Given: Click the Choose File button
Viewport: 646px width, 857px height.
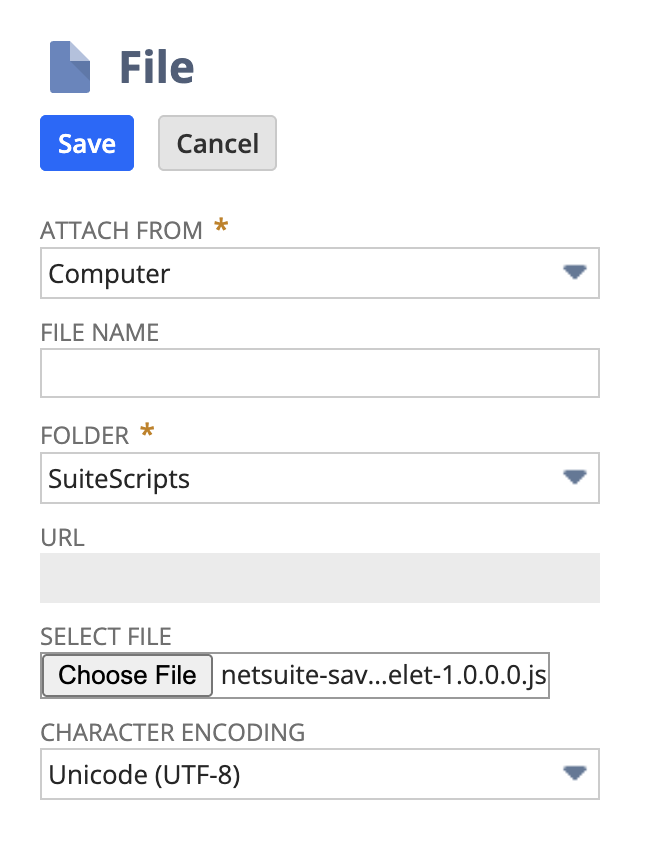Looking at the screenshot, I should 126,675.
